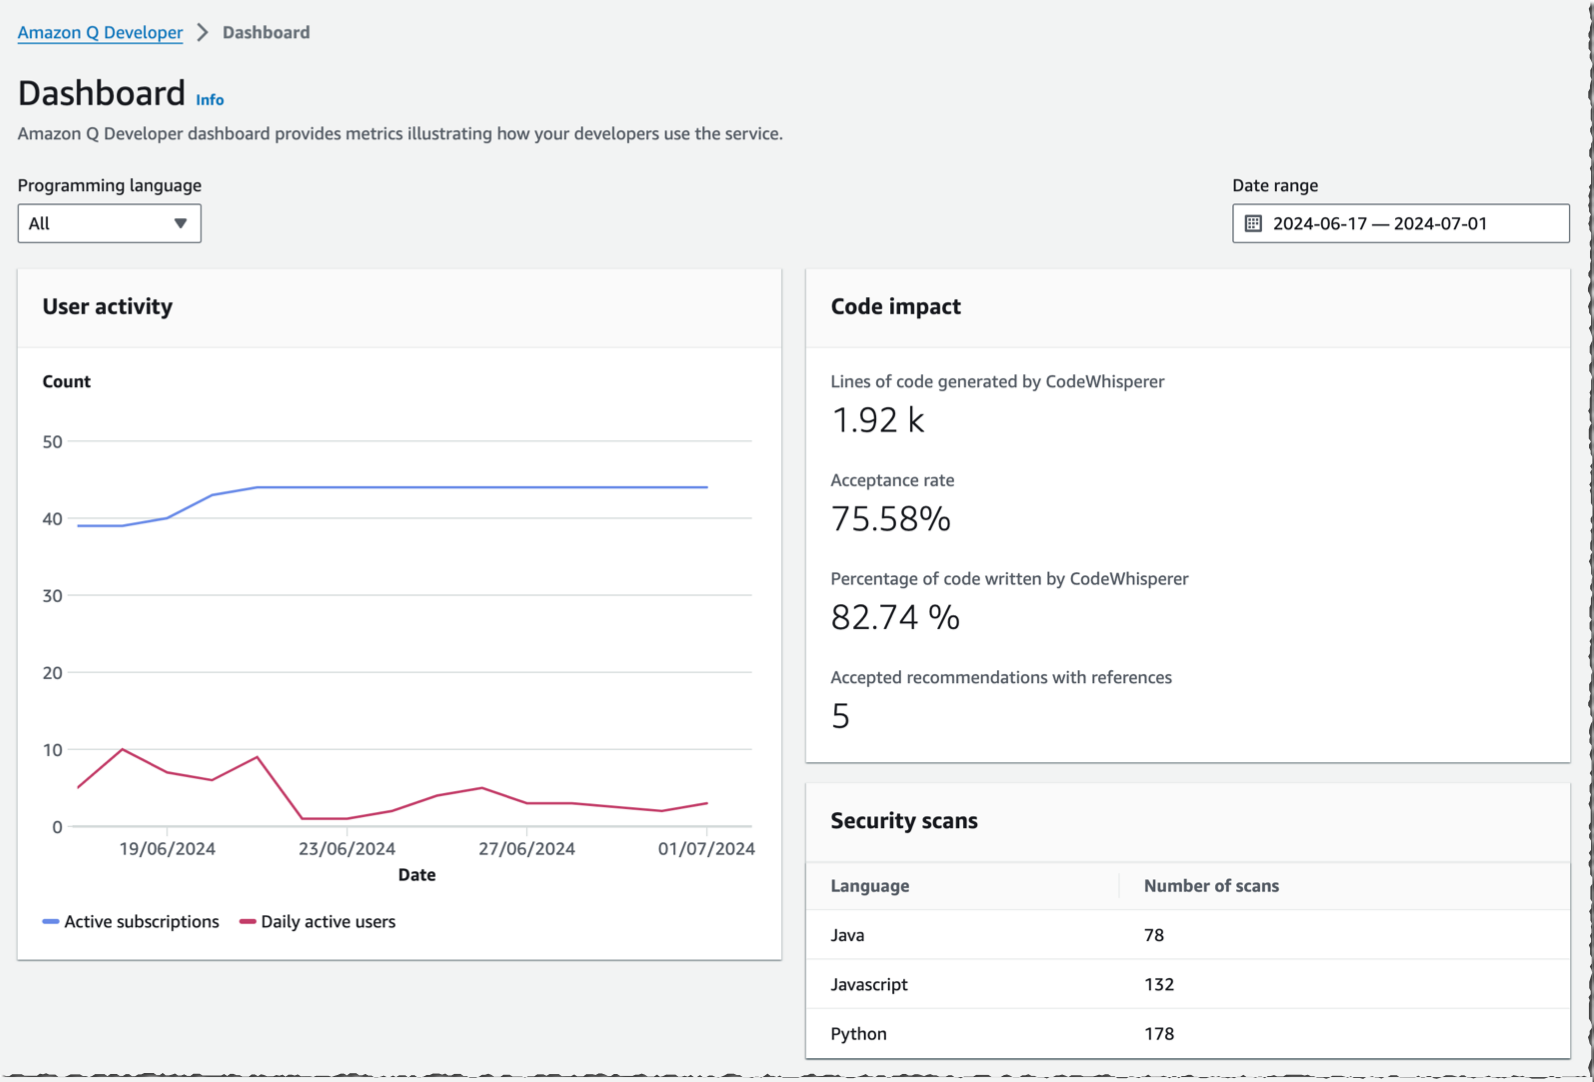Open the Amazon Q Developer breadcrumb link
The width and height of the screenshot is (1594, 1082).
click(100, 33)
